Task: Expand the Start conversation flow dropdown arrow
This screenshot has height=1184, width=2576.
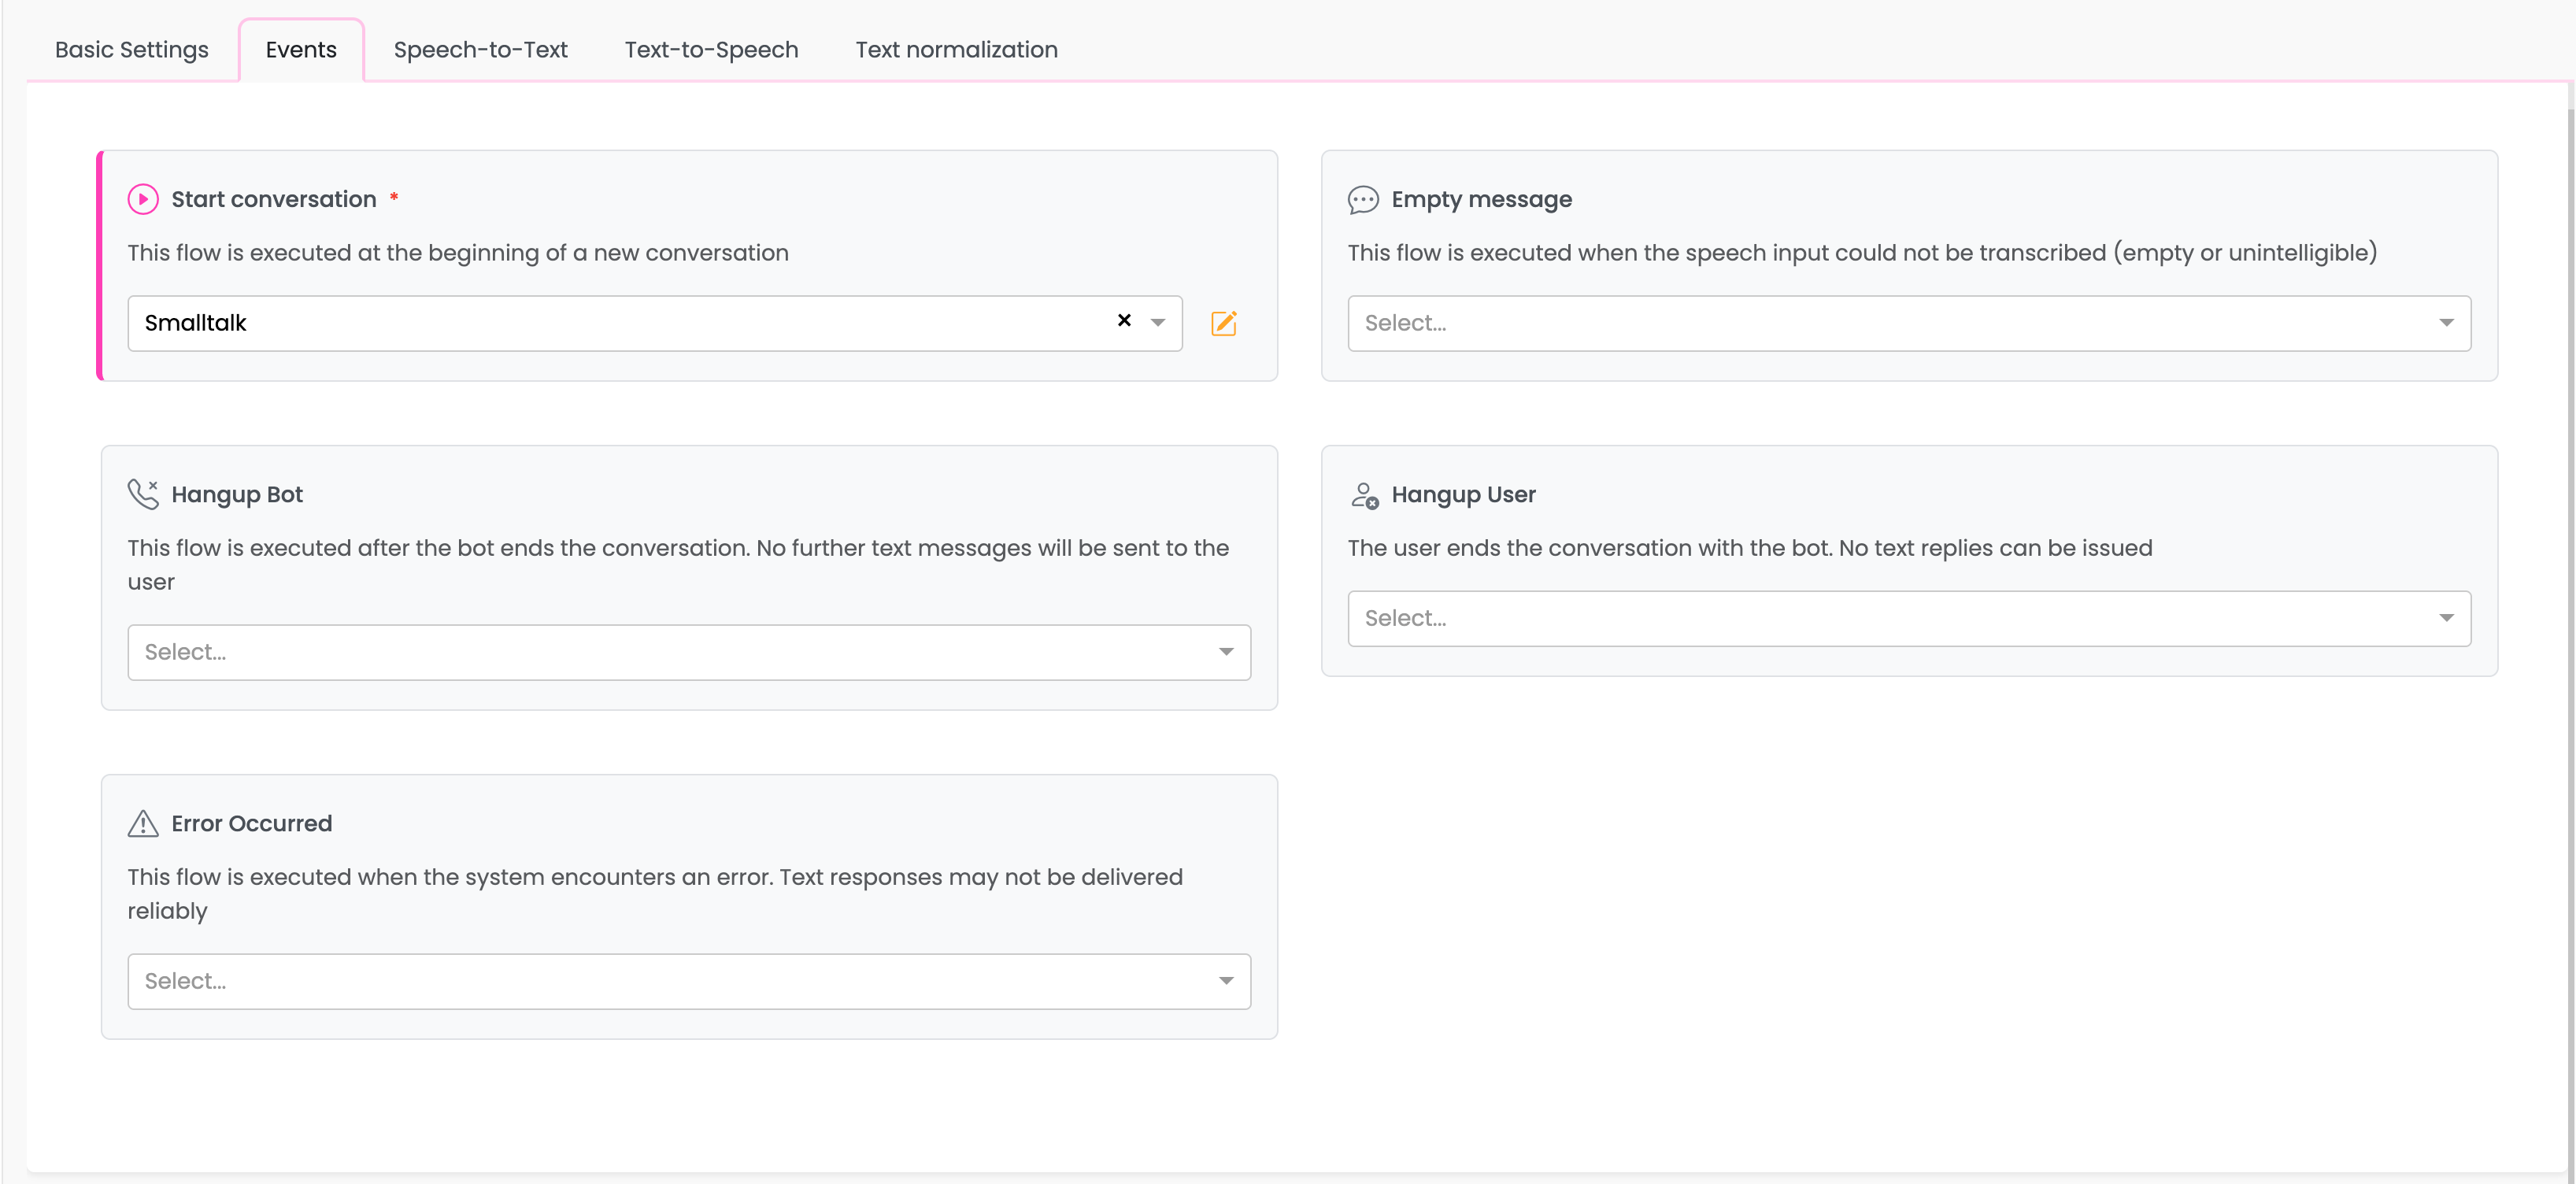Action: click(x=1158, y=322)
